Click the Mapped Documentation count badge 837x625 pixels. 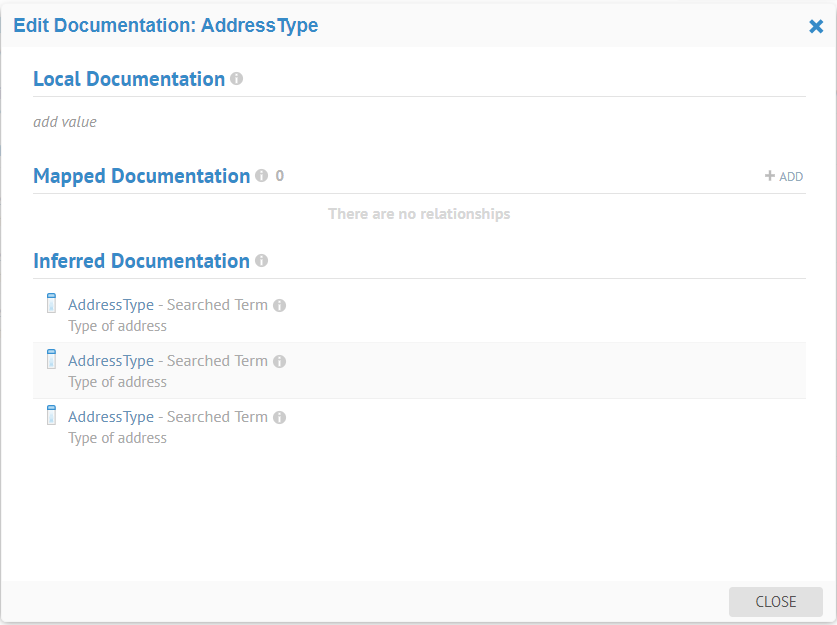pos(280,176)
